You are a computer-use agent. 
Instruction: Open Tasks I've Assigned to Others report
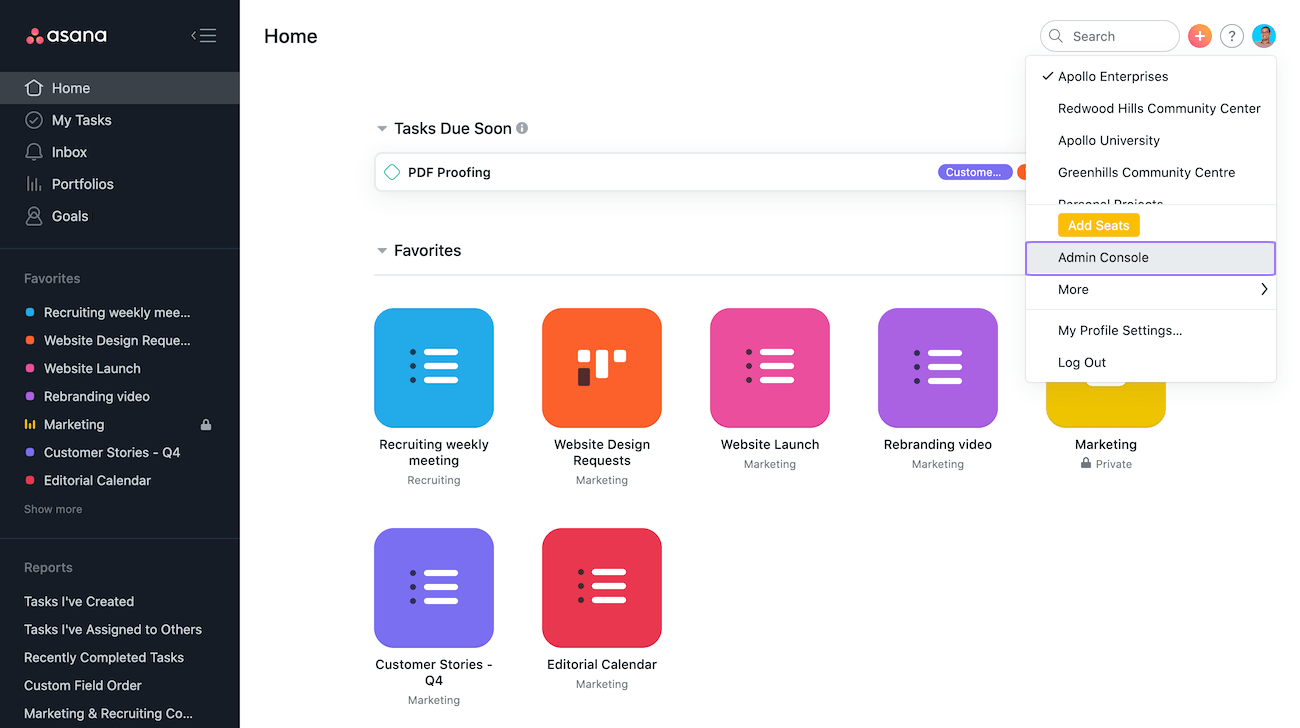[113, 629]
